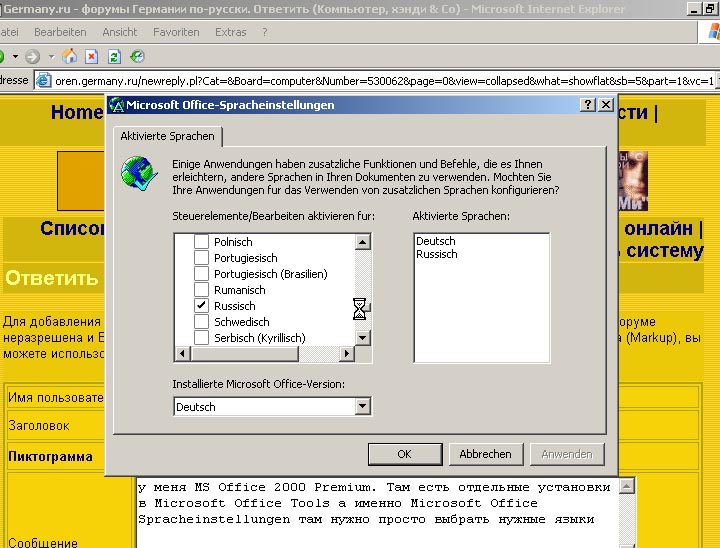The height and width of the screenshot is (548, 720).
Task: Click the Home icon in browser toolbar
Action: (x=70, y=56)
